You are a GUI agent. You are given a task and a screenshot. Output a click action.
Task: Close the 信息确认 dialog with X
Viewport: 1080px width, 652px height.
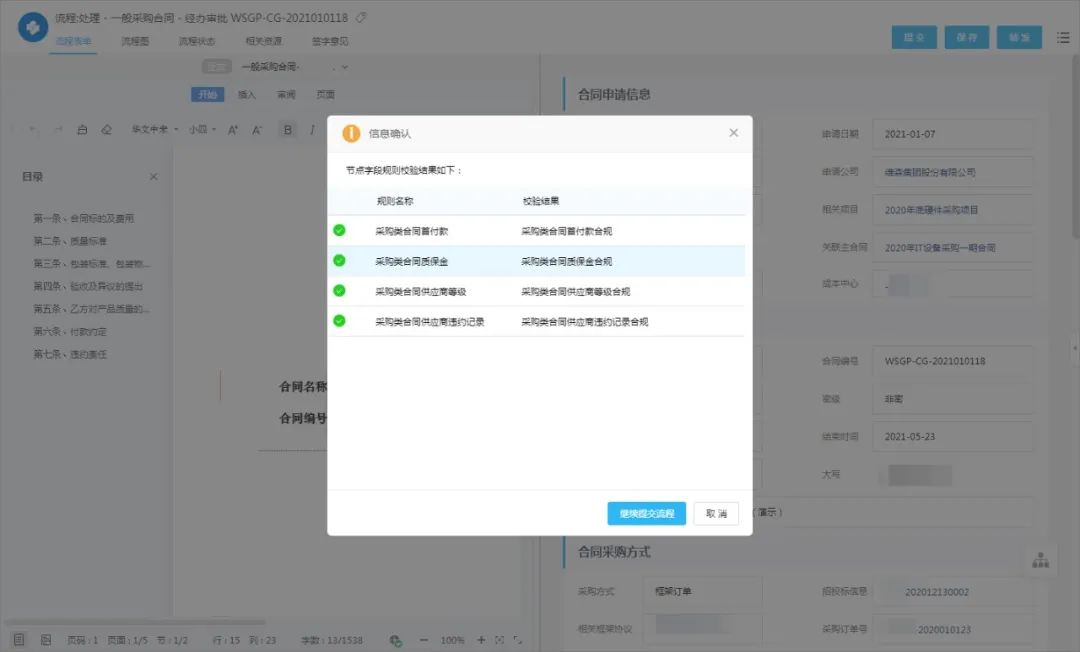click(734, 133)
